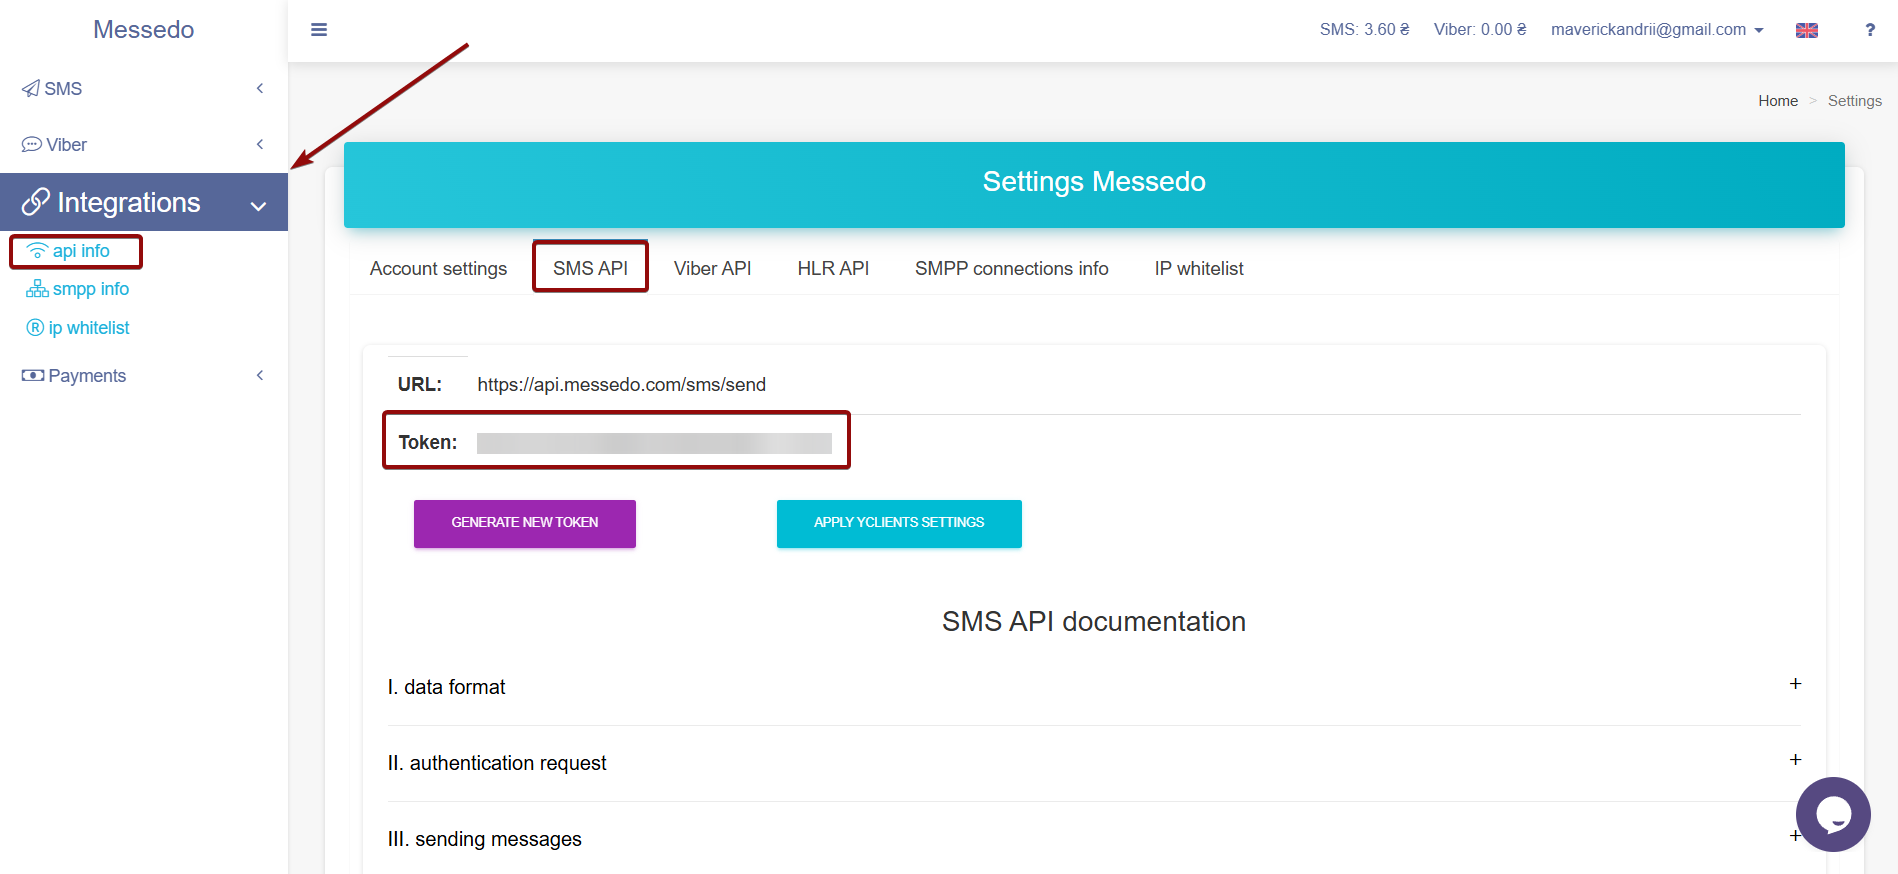Expand the data format section plus

click(x=1795, y=684)
